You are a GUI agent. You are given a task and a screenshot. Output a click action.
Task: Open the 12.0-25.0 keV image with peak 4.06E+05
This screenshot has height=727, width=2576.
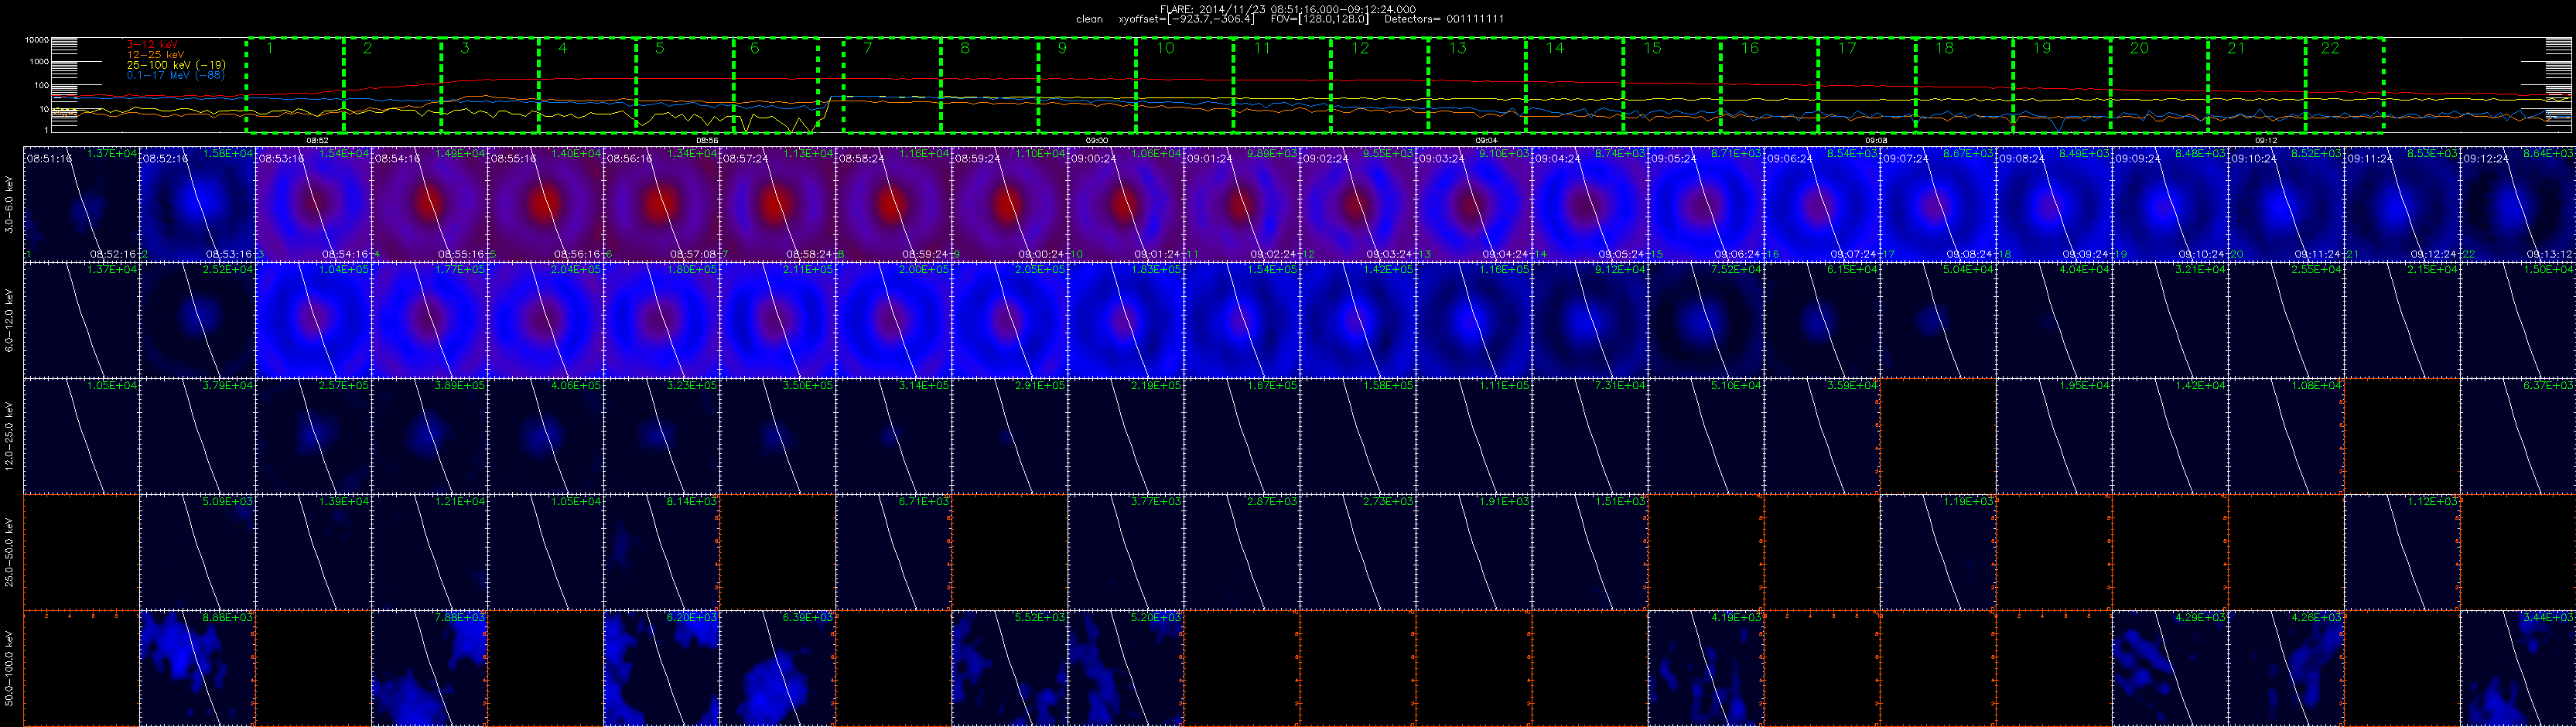545,436
